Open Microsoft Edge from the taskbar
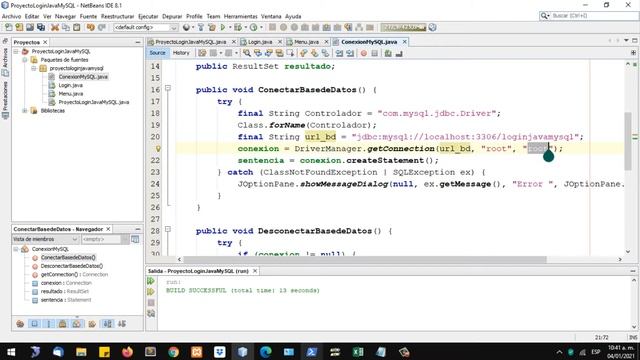Screen dimensions: 640x360 pyautogui.click(x=266, y=351)
